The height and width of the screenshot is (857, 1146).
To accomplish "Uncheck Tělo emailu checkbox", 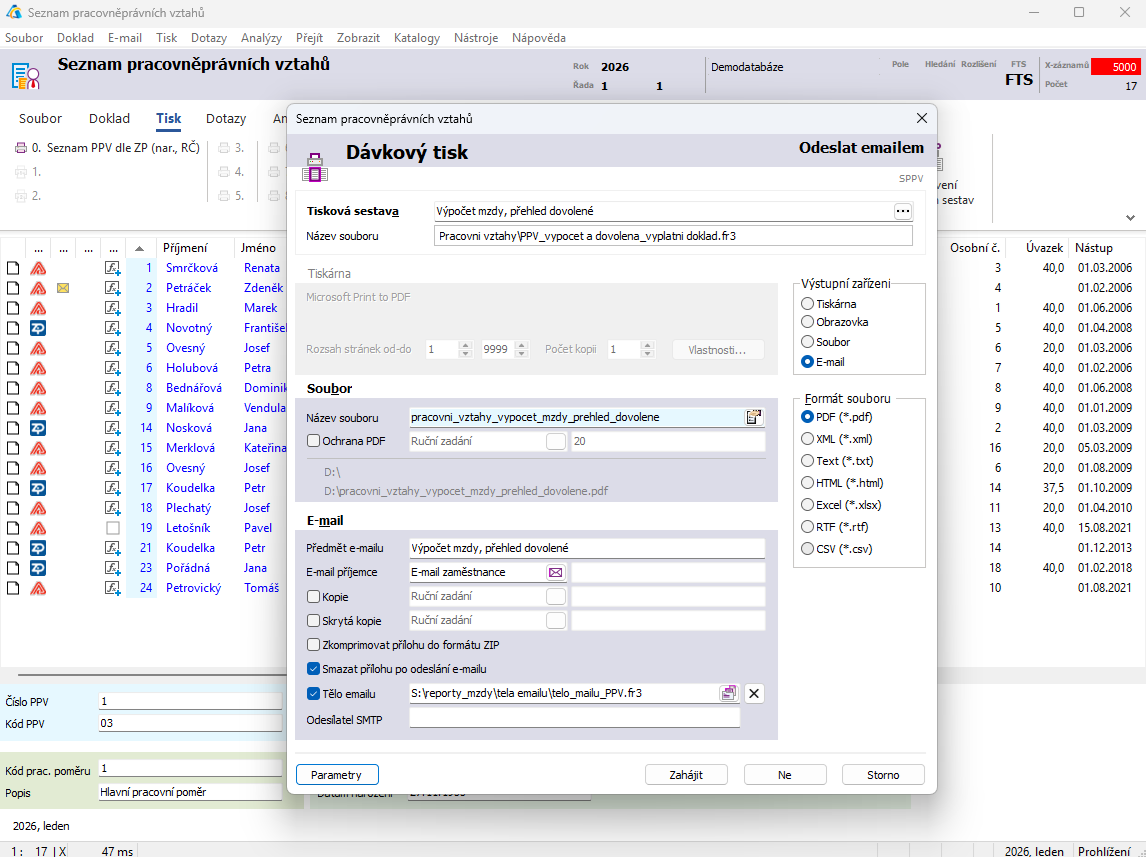I will (x=314, y=693).
